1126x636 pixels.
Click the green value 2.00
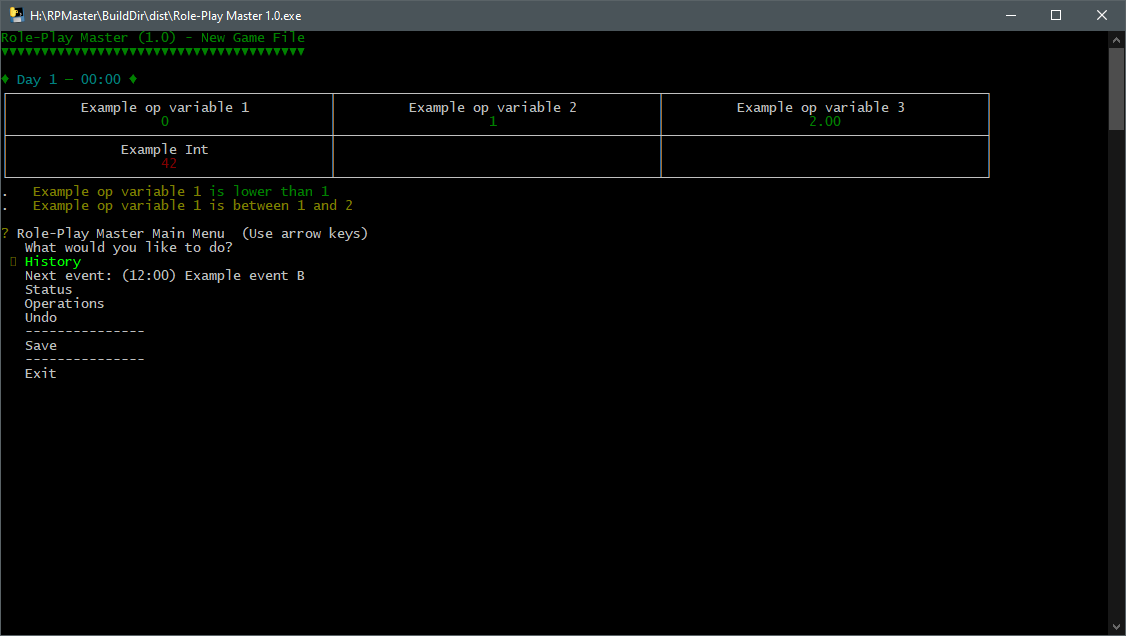pyautogui.click(x=825, y=121)
